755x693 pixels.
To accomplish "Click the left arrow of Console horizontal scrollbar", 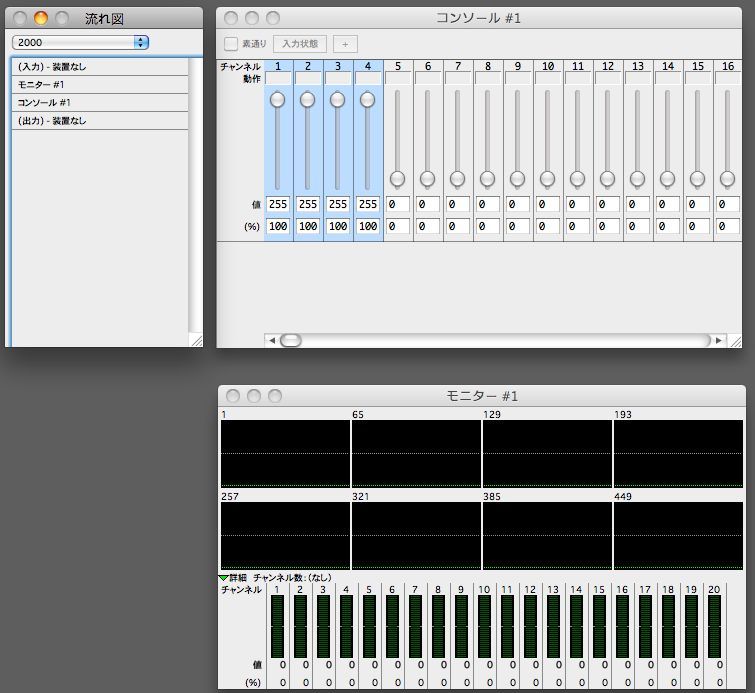I will 272,340.
